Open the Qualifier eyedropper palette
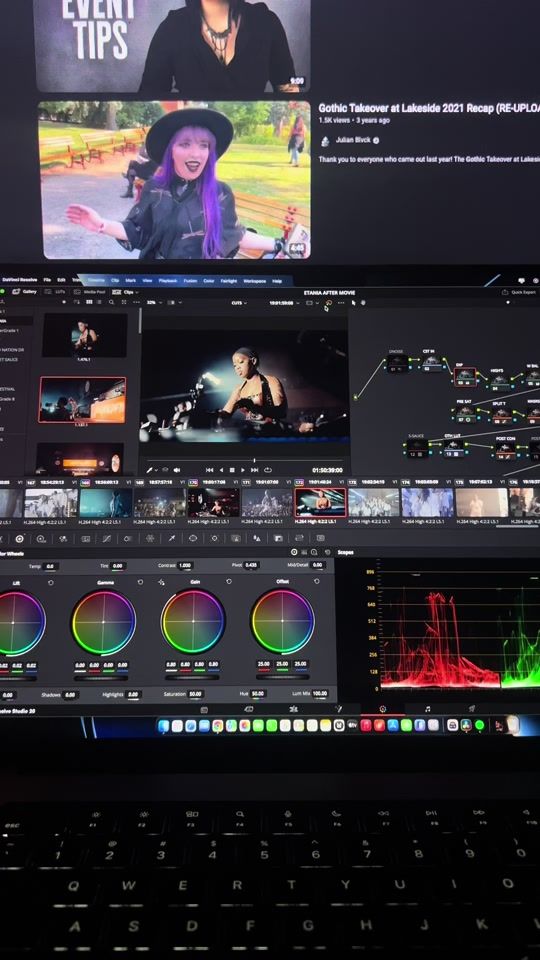The width and height of the screenshot is (540, 960). tap(171, 539)
